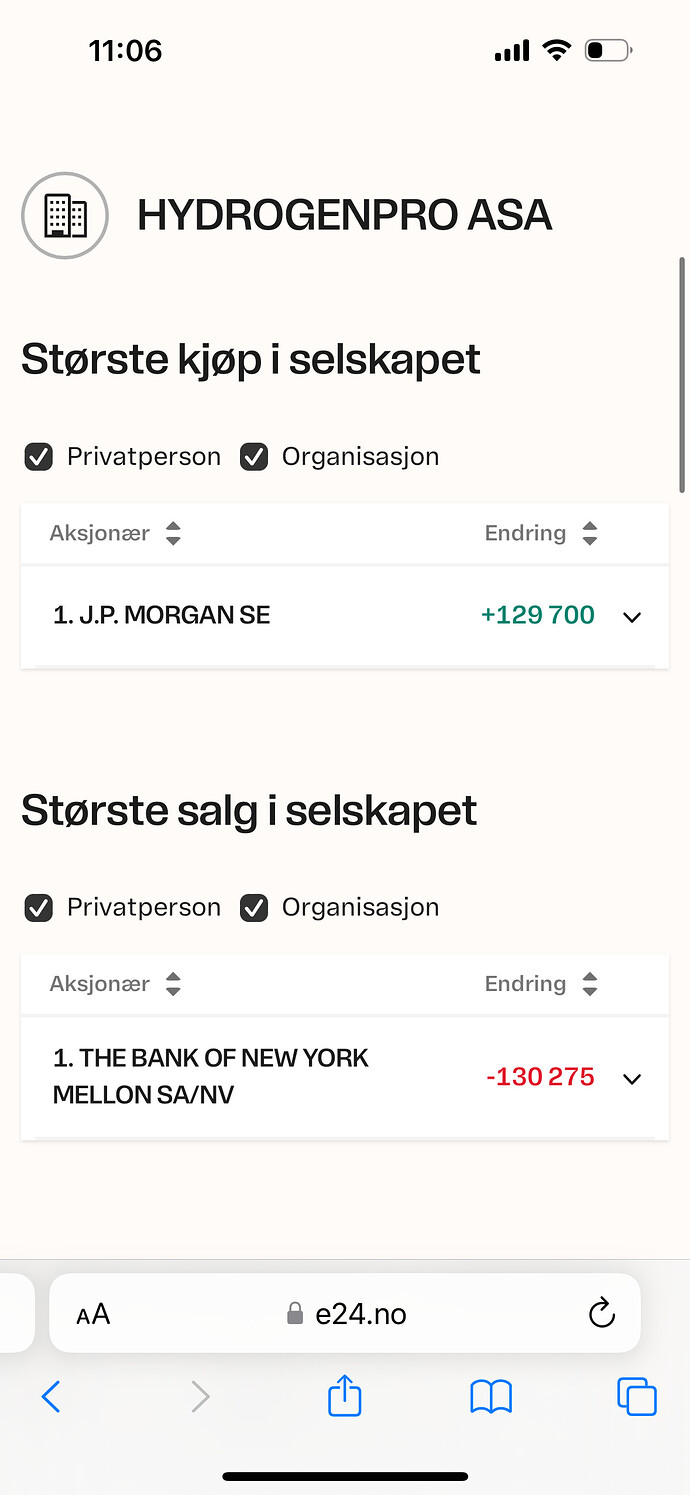Open the AA reader text options
This screenshot has height=1495, width=690.
[x=93, y=1314]
